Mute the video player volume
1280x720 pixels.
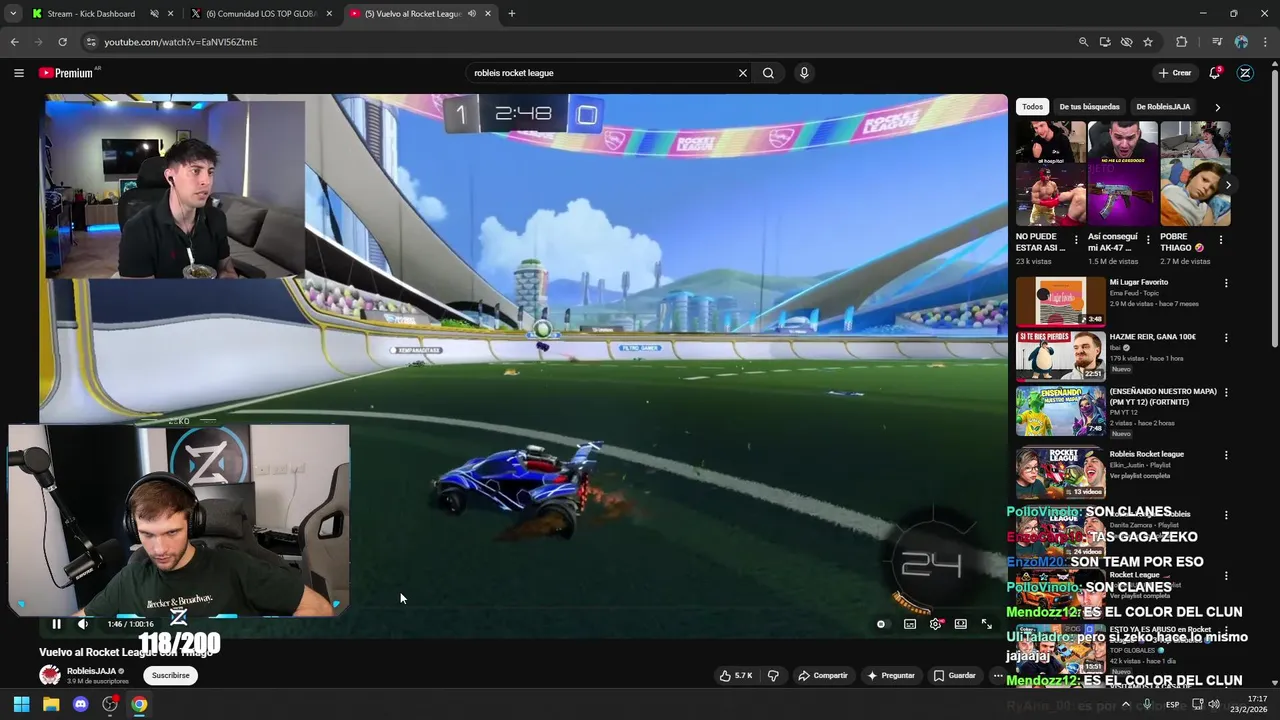click(83, 624)
